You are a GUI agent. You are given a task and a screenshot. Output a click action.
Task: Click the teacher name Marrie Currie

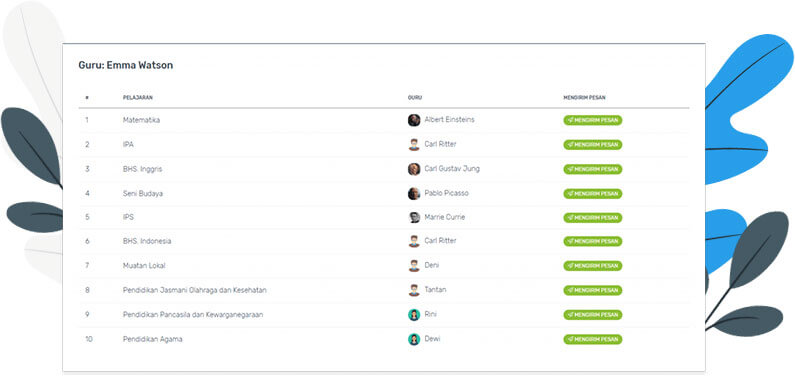[x=445, y=217]
